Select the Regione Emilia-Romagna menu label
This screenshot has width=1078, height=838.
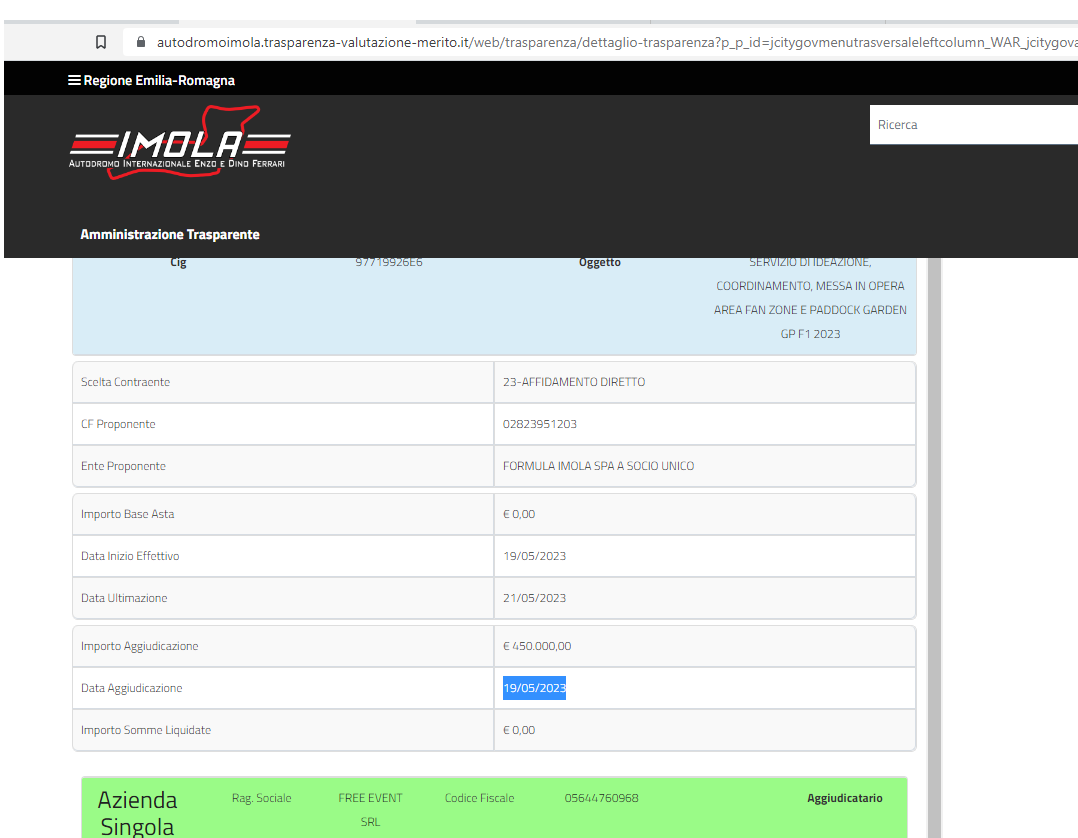pos(159,80)
